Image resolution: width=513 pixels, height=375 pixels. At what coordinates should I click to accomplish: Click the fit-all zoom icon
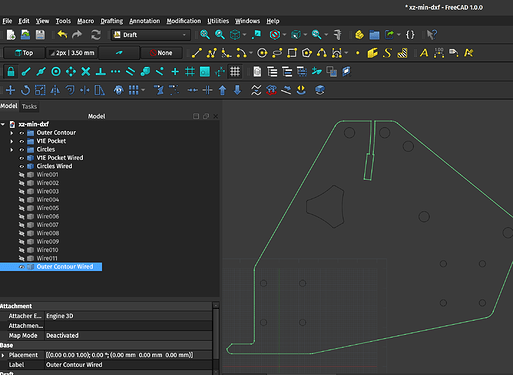205,35
